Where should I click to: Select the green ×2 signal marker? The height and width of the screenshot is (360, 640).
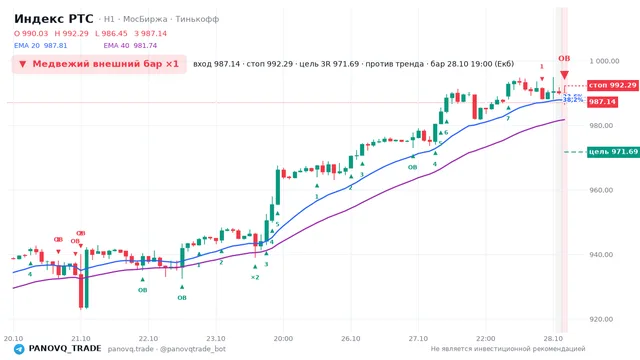255,277
